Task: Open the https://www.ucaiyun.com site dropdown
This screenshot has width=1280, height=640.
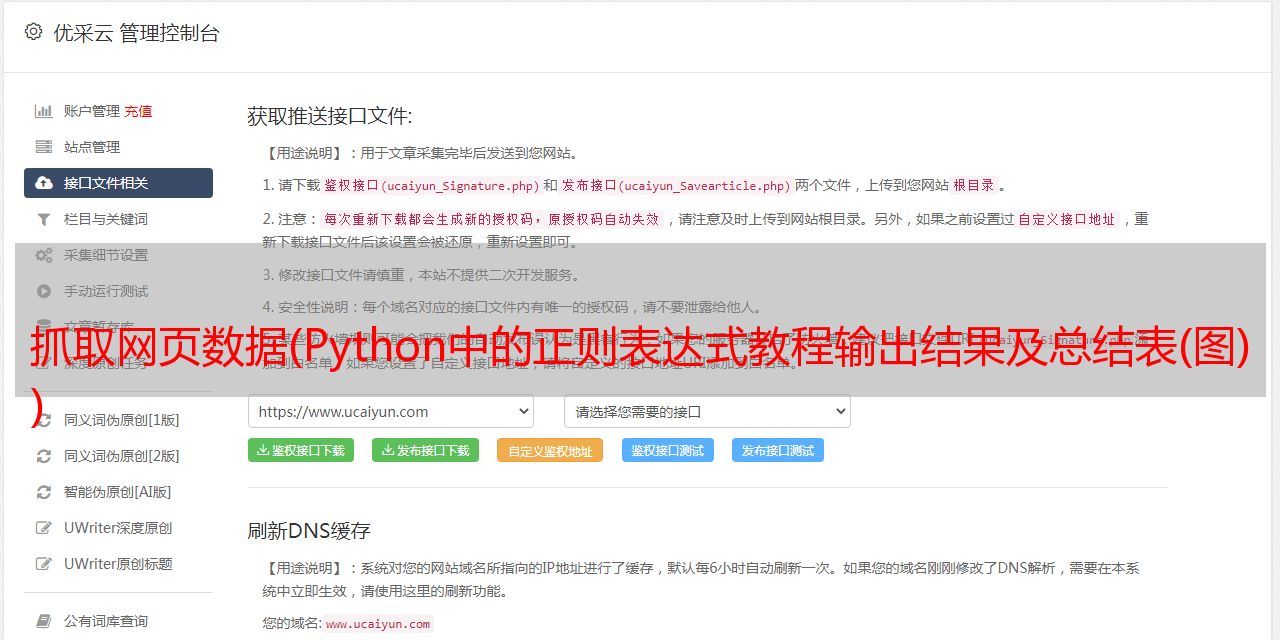Action: [x=391, y=412]
